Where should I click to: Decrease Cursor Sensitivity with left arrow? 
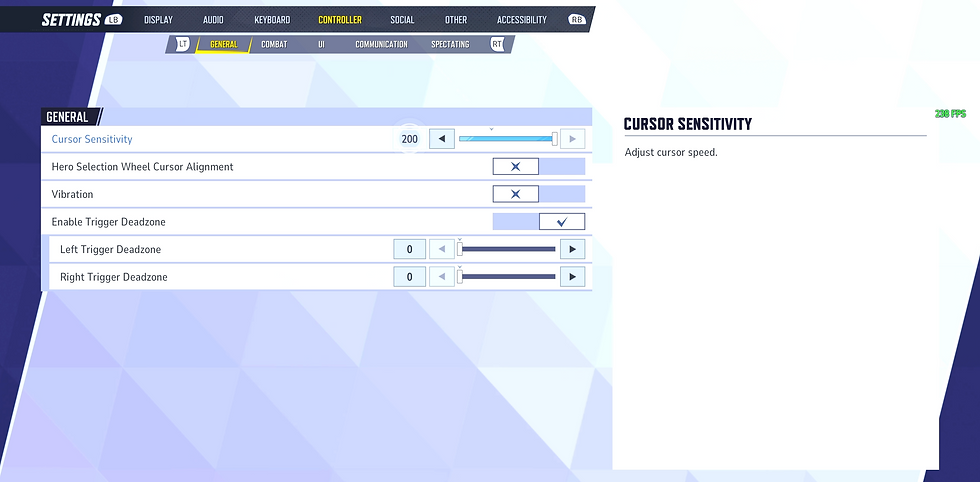point(442,139)
